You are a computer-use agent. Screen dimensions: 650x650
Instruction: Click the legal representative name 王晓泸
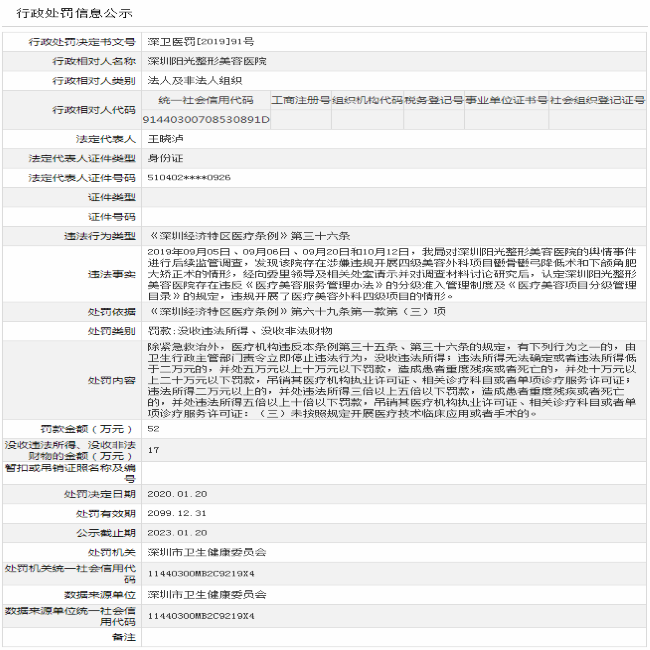167,139
